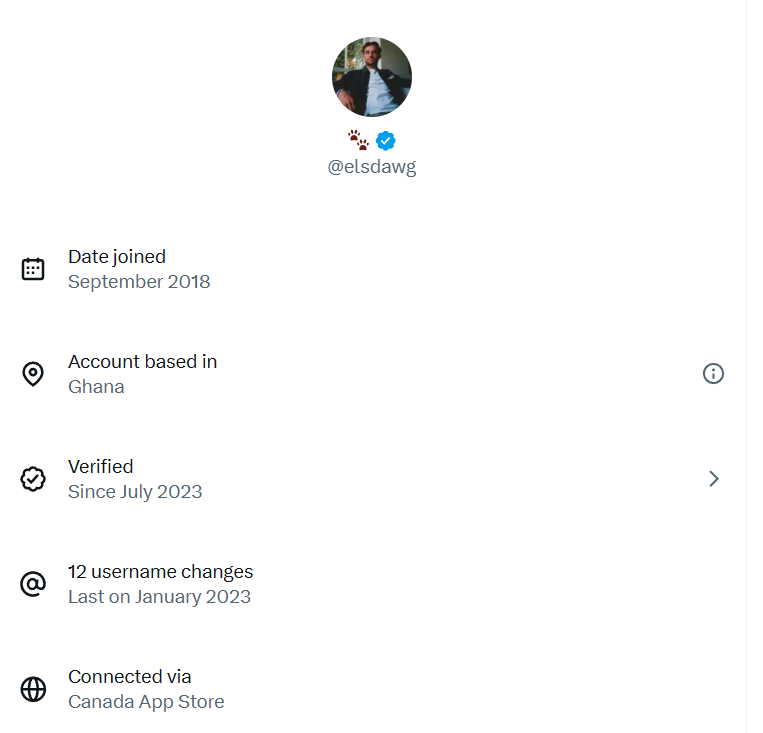Screen dimensions: 763x733
Task: Click the Canada App Store text
Action: [x=146, y=702]
